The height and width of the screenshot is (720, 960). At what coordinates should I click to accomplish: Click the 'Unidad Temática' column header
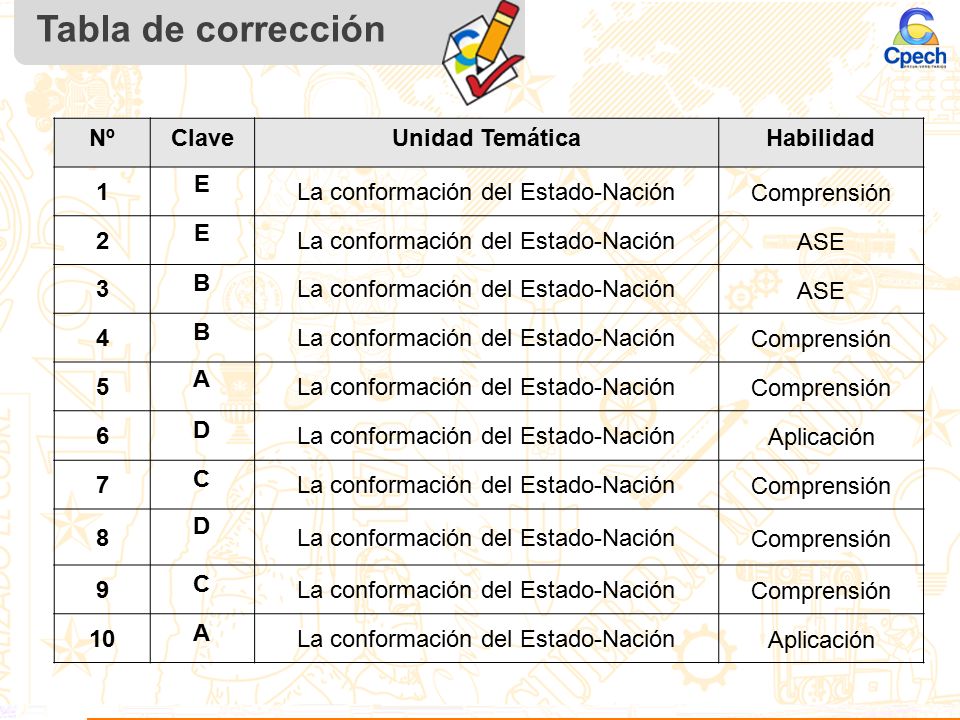pos(486,142)
